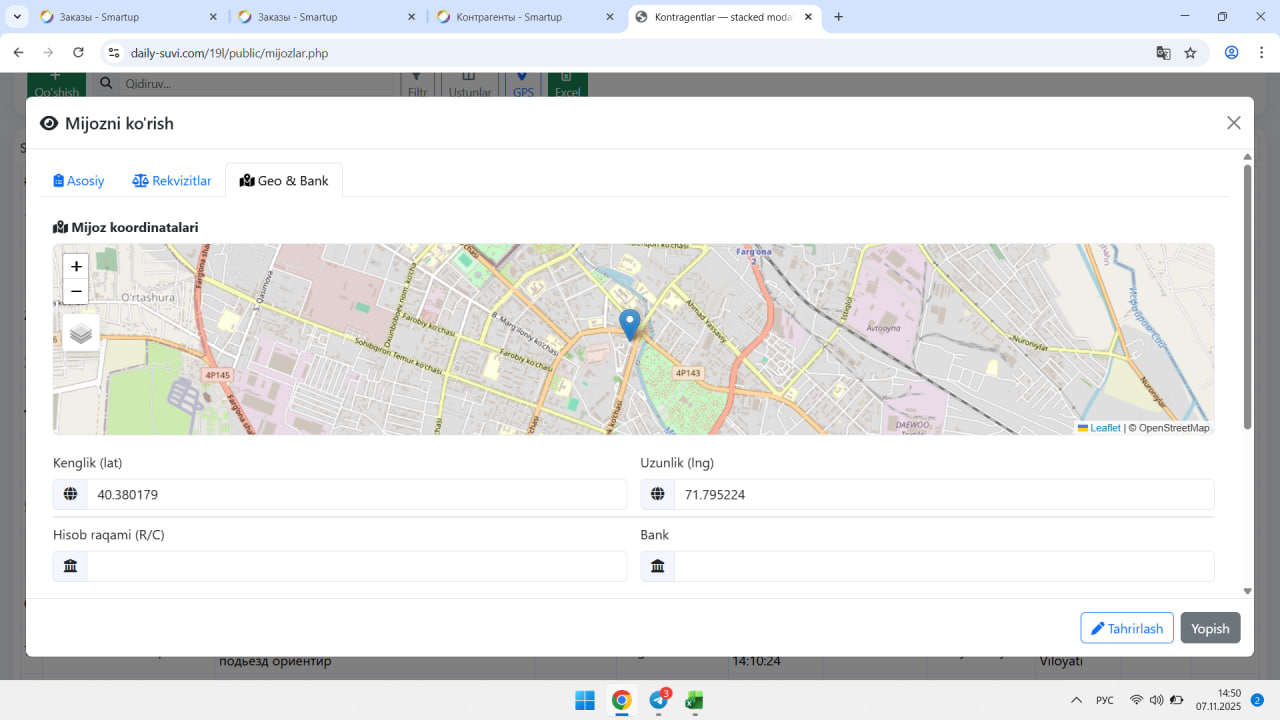Open the map layers control

pos(81,334)
